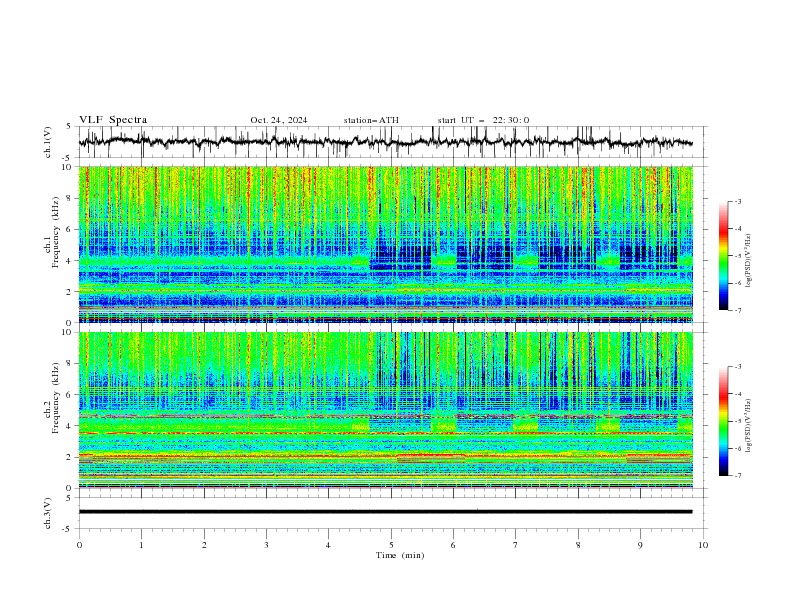Select the ch.1 spectrogram color bar
792x612 pixels.
(723, 256)
